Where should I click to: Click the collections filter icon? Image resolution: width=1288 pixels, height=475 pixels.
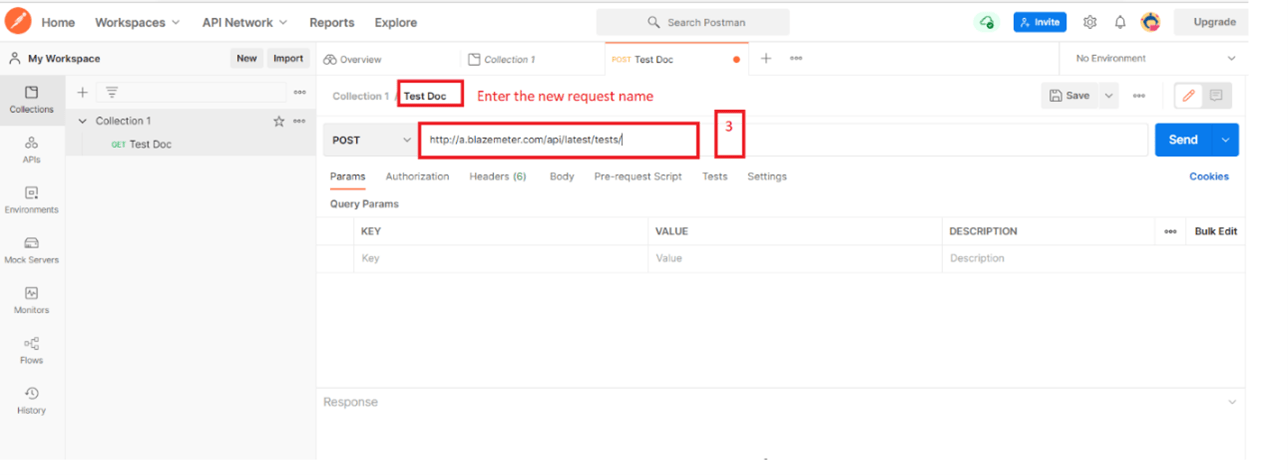[x=112, y=92]
